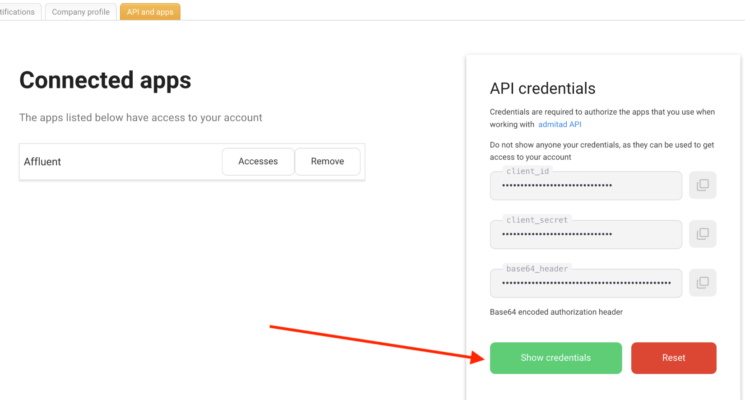Remove the Affluent connected app

coord(327,162)
